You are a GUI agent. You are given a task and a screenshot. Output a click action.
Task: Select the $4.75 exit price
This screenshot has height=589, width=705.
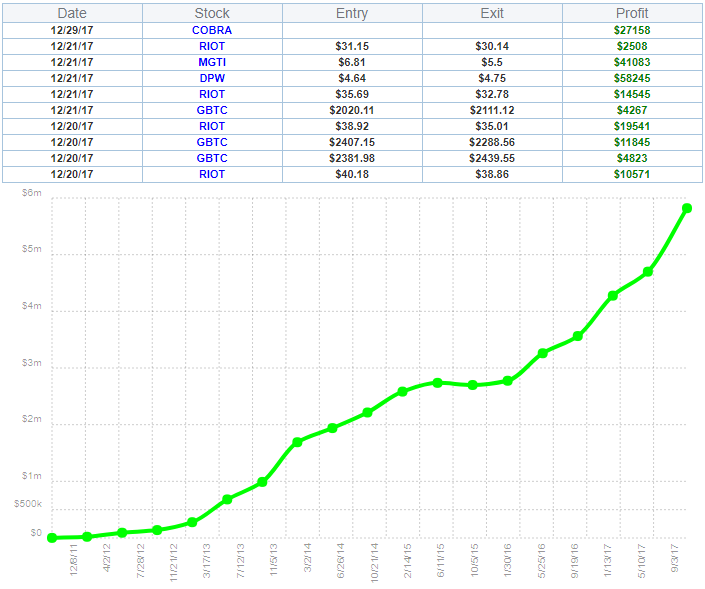click(492, 78)
